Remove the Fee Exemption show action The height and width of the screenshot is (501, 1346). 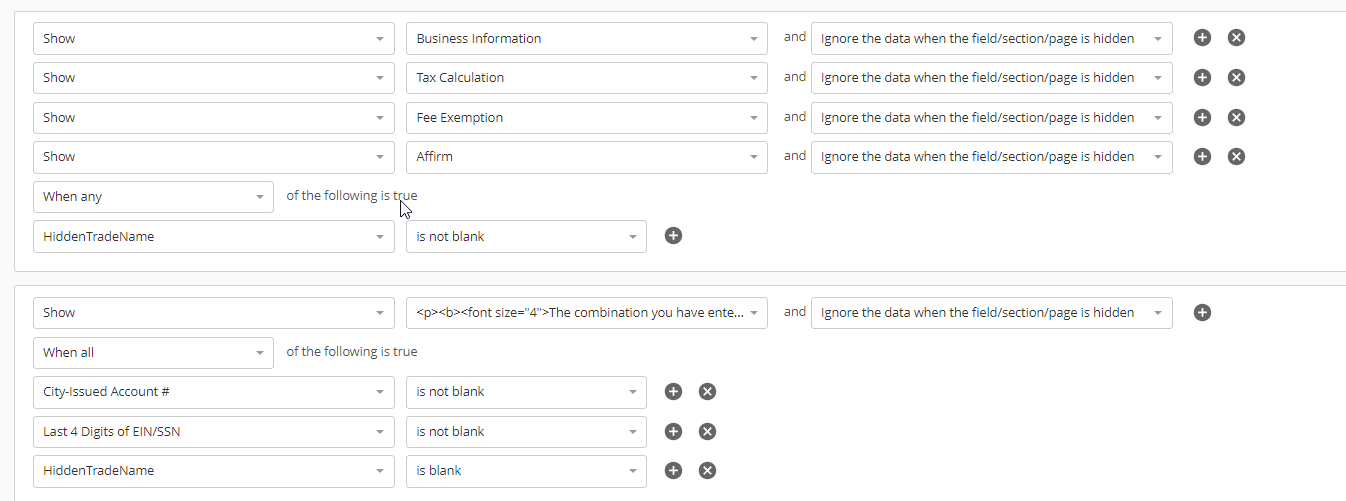1236,117
